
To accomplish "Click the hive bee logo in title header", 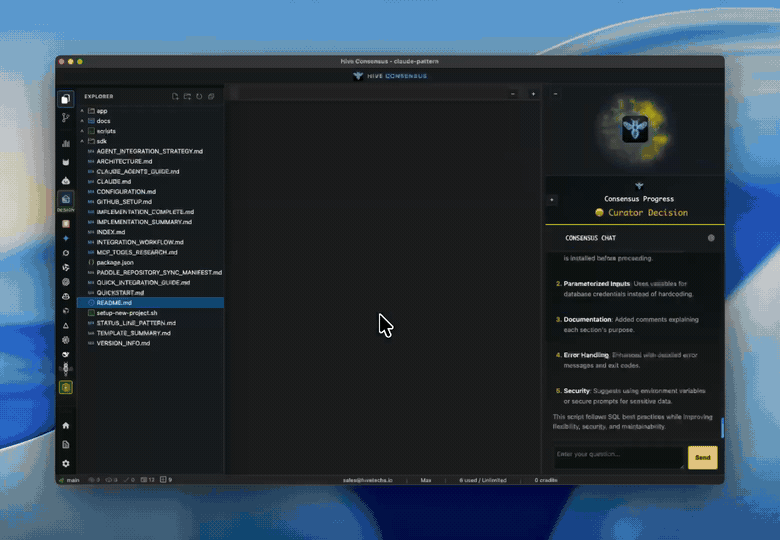I will 358,76.
